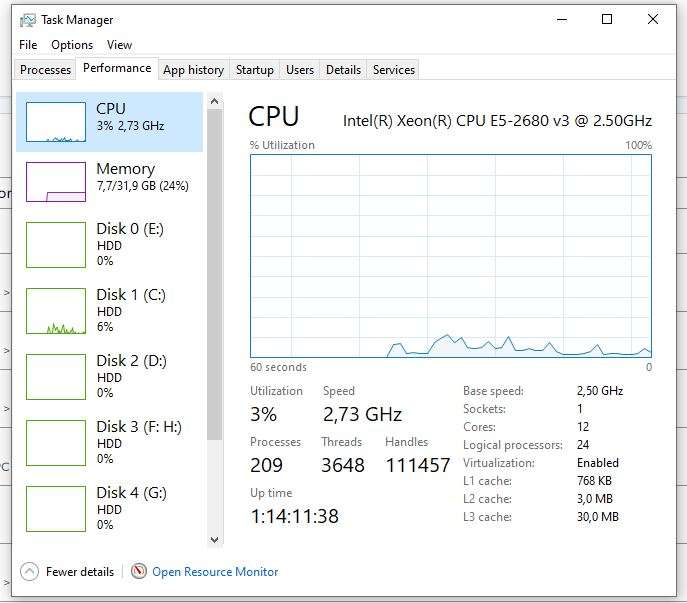Viewport: 687px width, 603px height.
Task: Open the View menu
Action: tap(119, 45)
